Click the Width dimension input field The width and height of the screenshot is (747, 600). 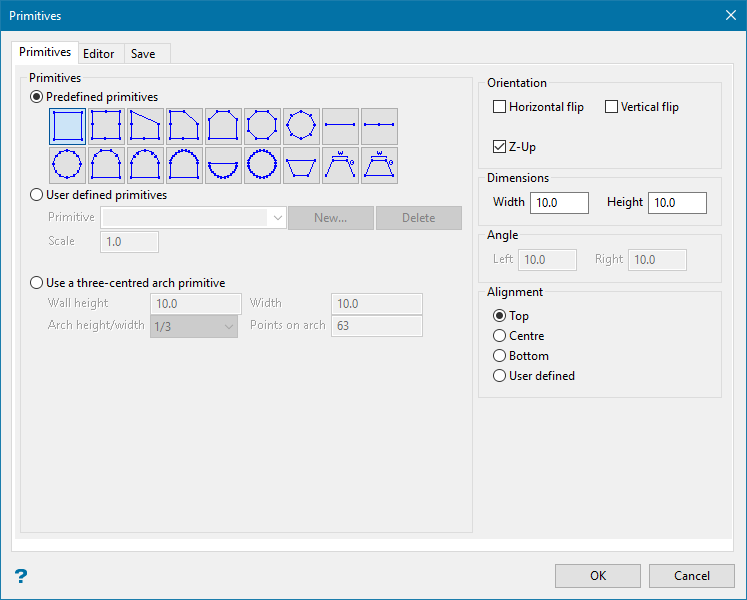tap(560, 203)
